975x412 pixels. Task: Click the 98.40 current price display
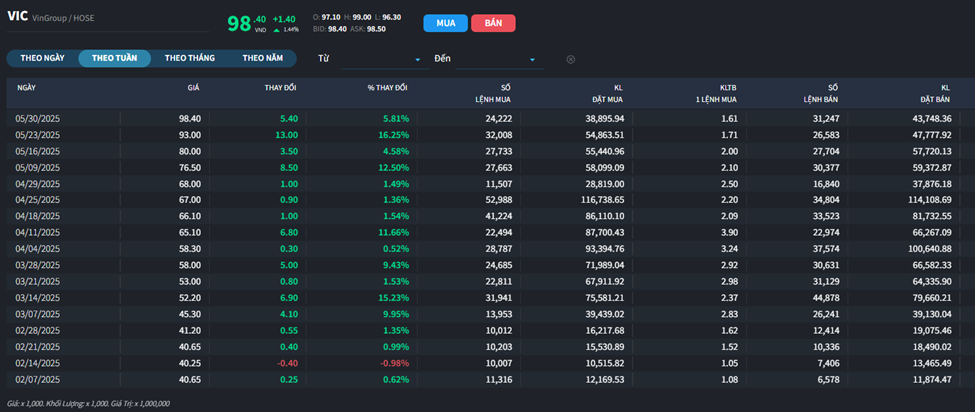pos(246,22)
